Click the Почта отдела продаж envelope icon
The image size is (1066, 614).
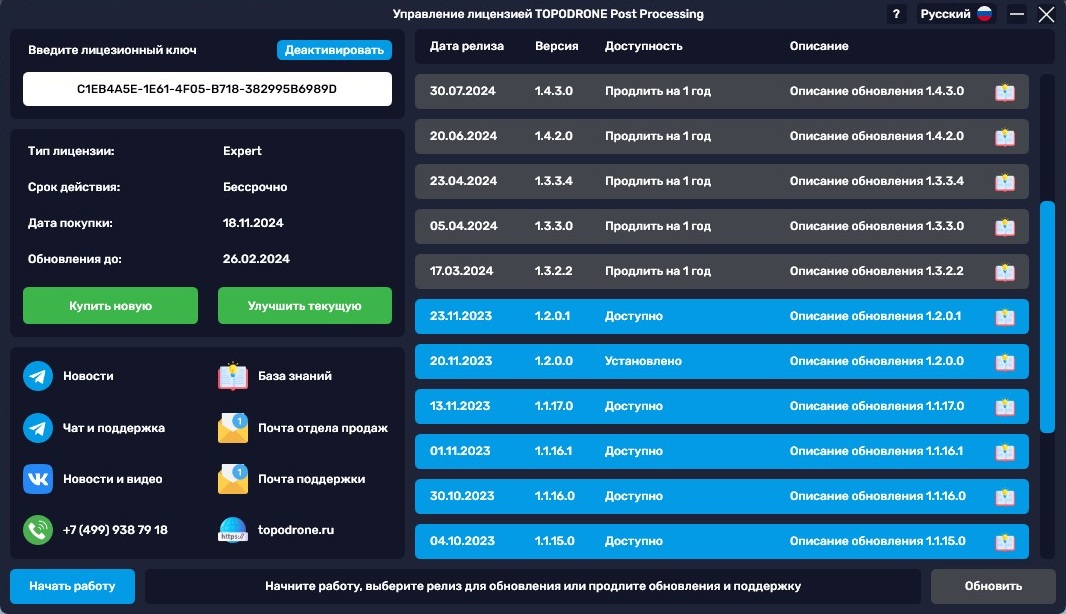pos(233,428)
